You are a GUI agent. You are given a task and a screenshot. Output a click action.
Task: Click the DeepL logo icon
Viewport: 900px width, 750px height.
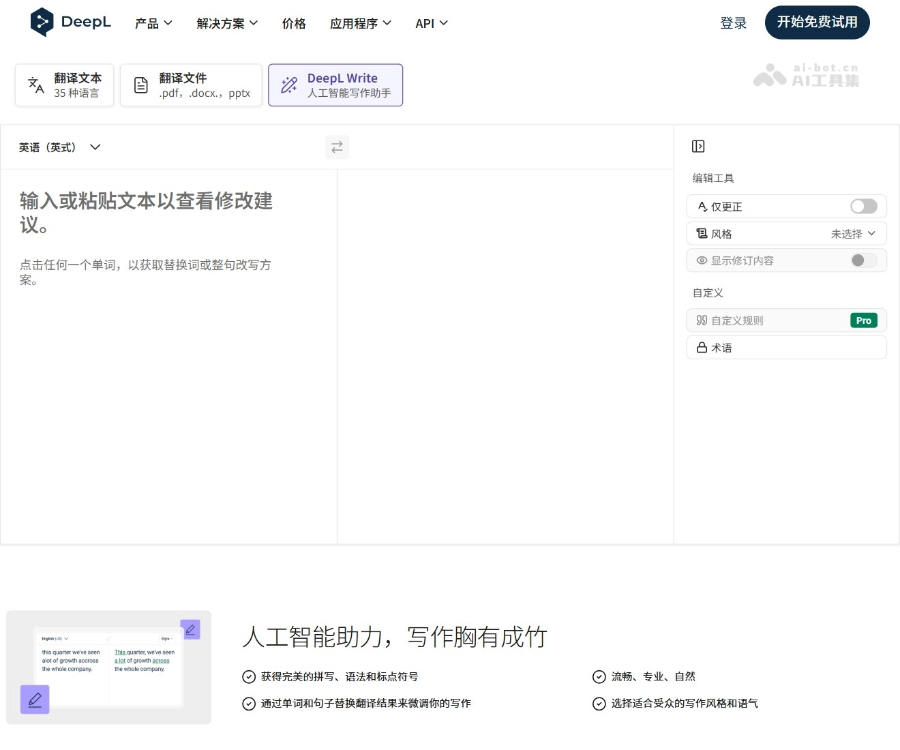click(41, 22)
